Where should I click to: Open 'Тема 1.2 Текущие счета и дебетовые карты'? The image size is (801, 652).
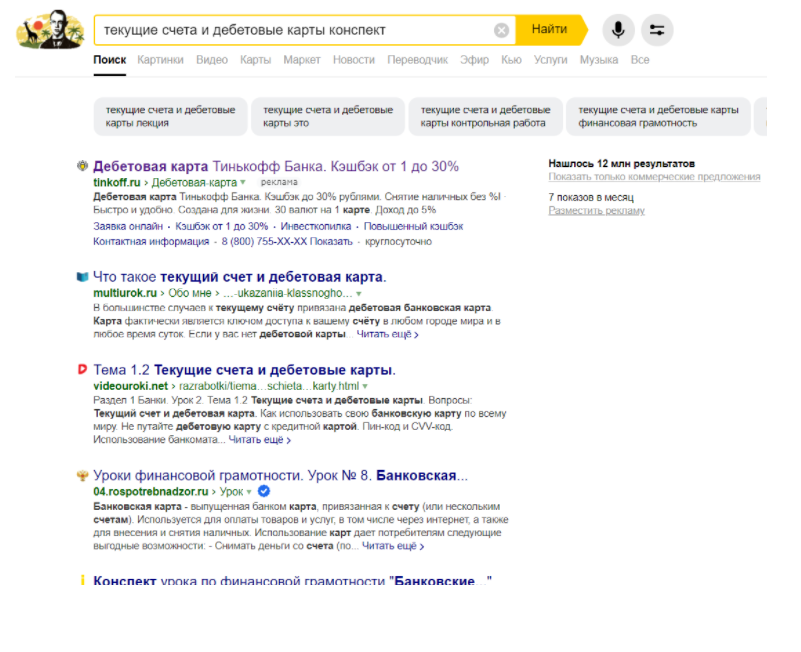pyautogui.click(x=244, y=369)
